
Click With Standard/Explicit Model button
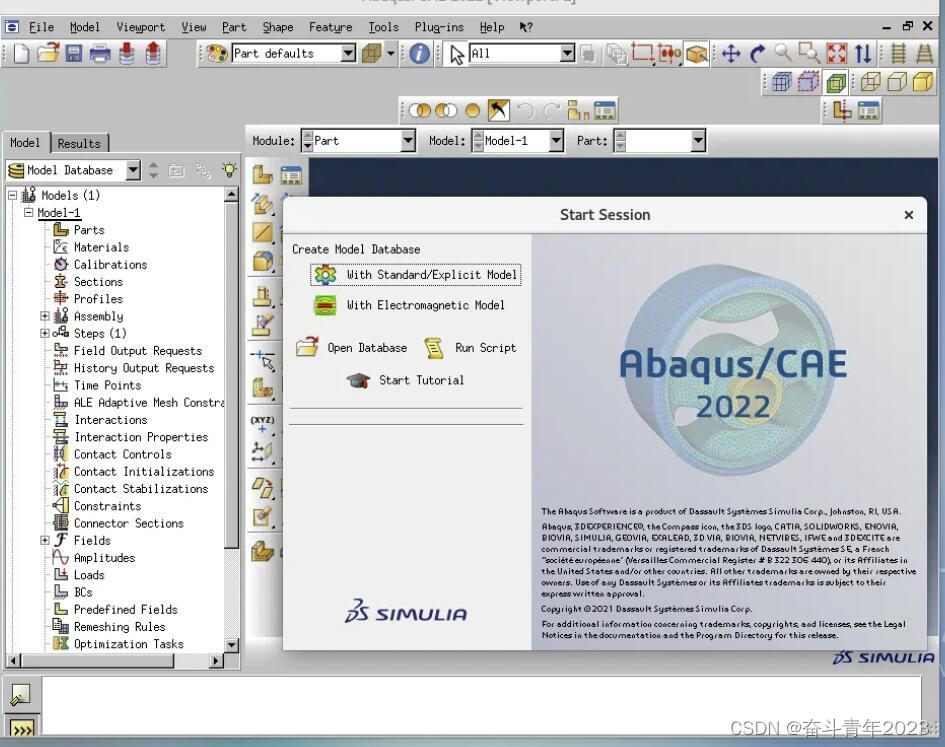pos(417,275)
